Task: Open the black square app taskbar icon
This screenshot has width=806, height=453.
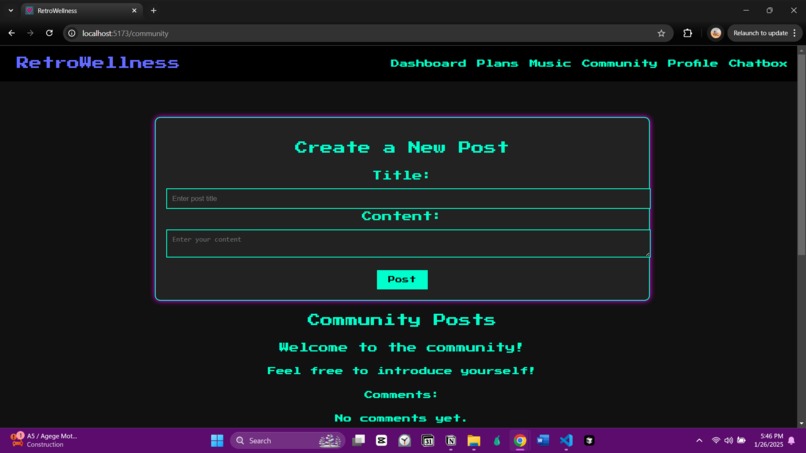Action: tap(589, 441)
